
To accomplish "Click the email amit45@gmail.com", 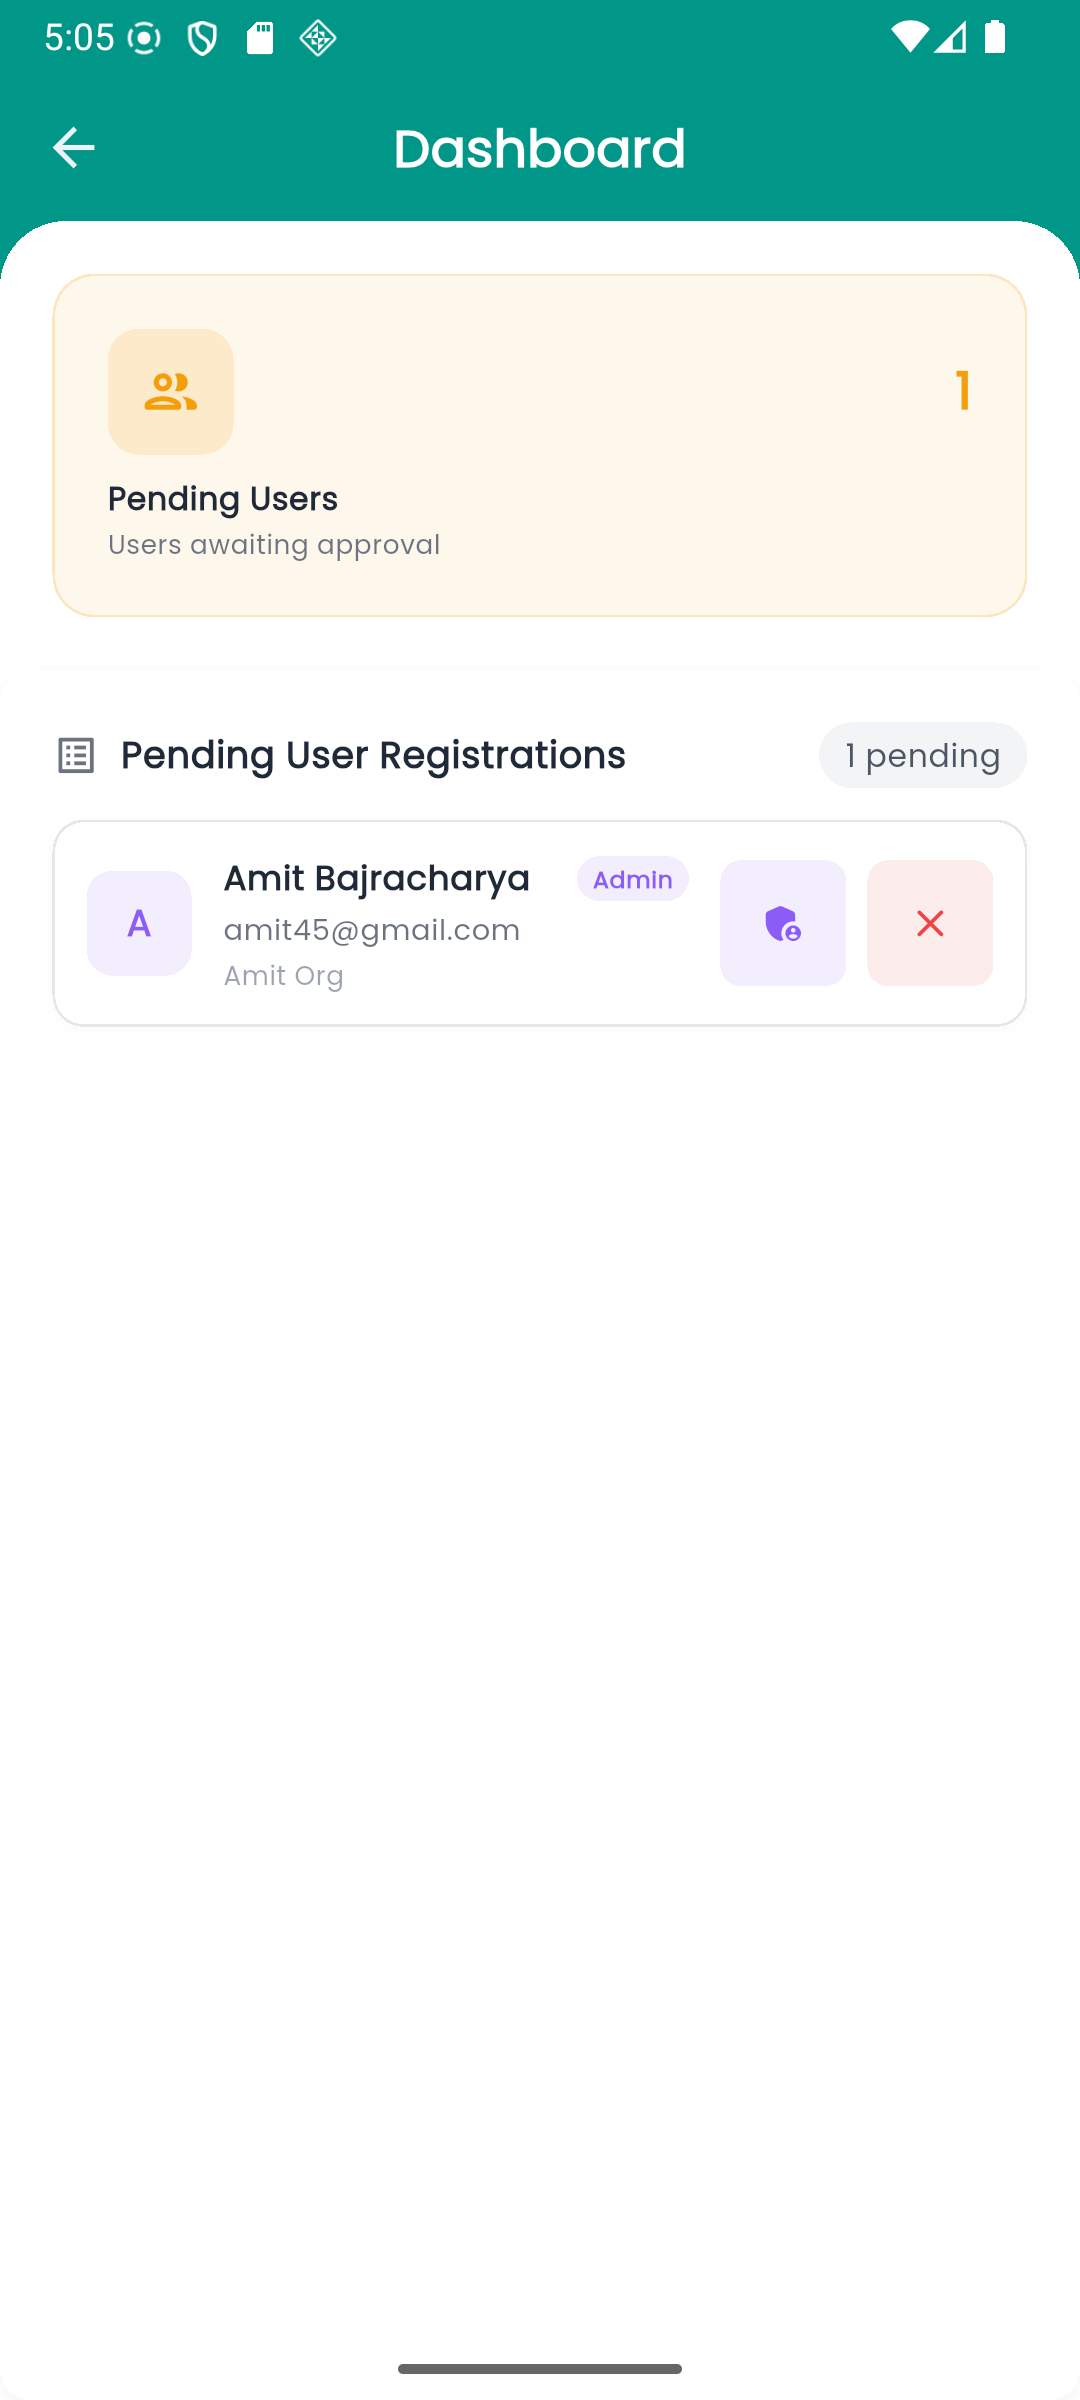I will point(372,930).
